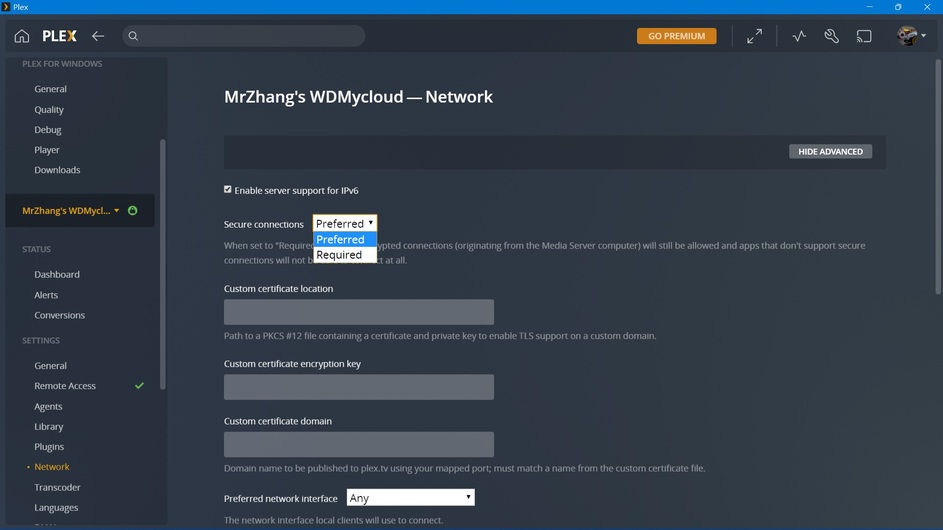Click the search magnifier icon
The height and width of the screenshot is (530, 943).
pyautogui.click(x=134, y=36)
